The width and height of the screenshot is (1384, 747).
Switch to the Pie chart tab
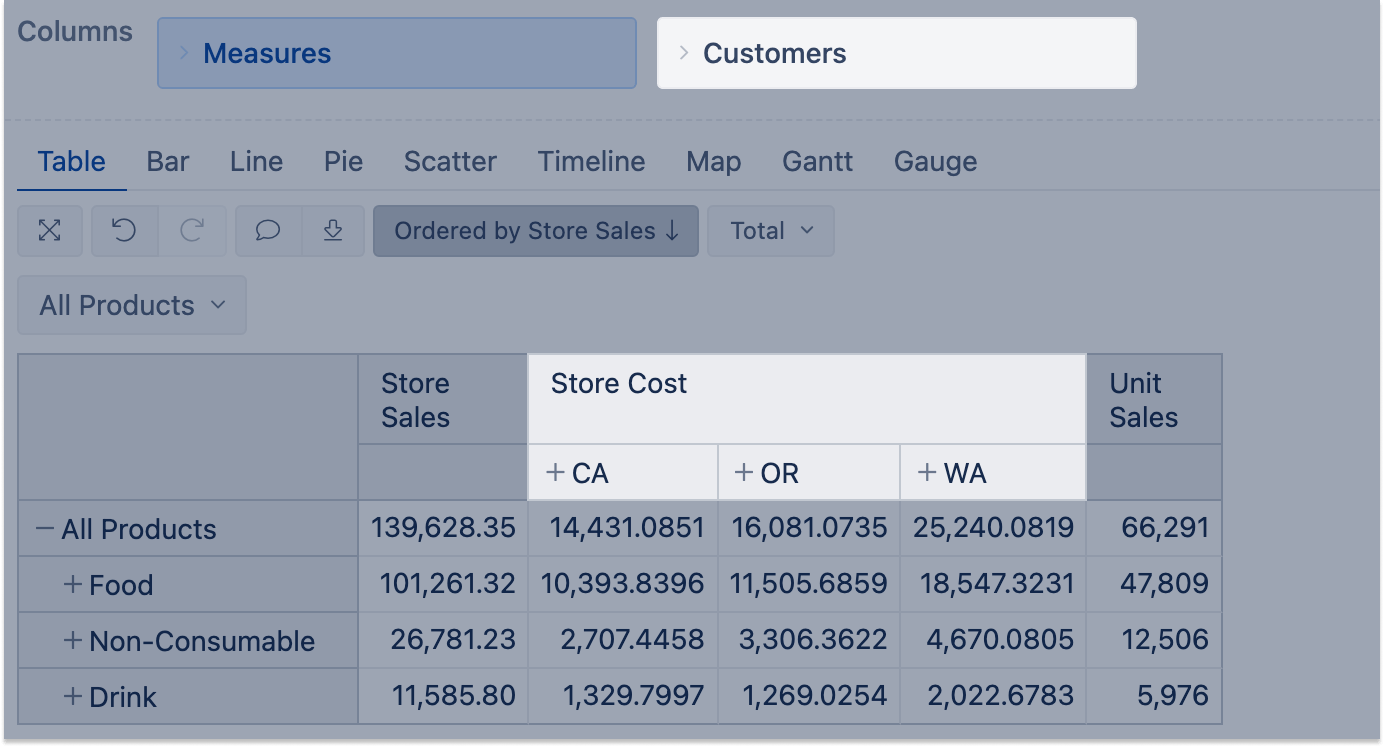pos(343,162)
